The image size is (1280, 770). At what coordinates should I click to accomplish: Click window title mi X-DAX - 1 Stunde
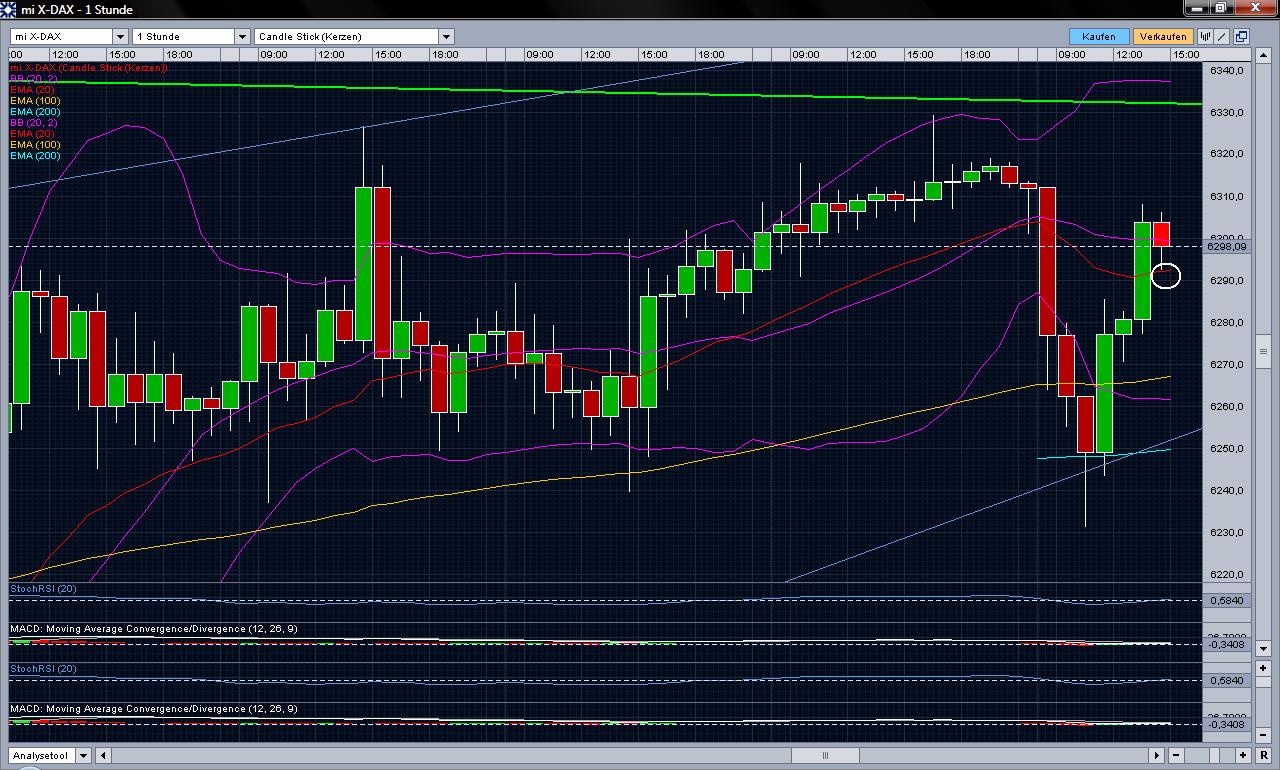tap(77, 10)
